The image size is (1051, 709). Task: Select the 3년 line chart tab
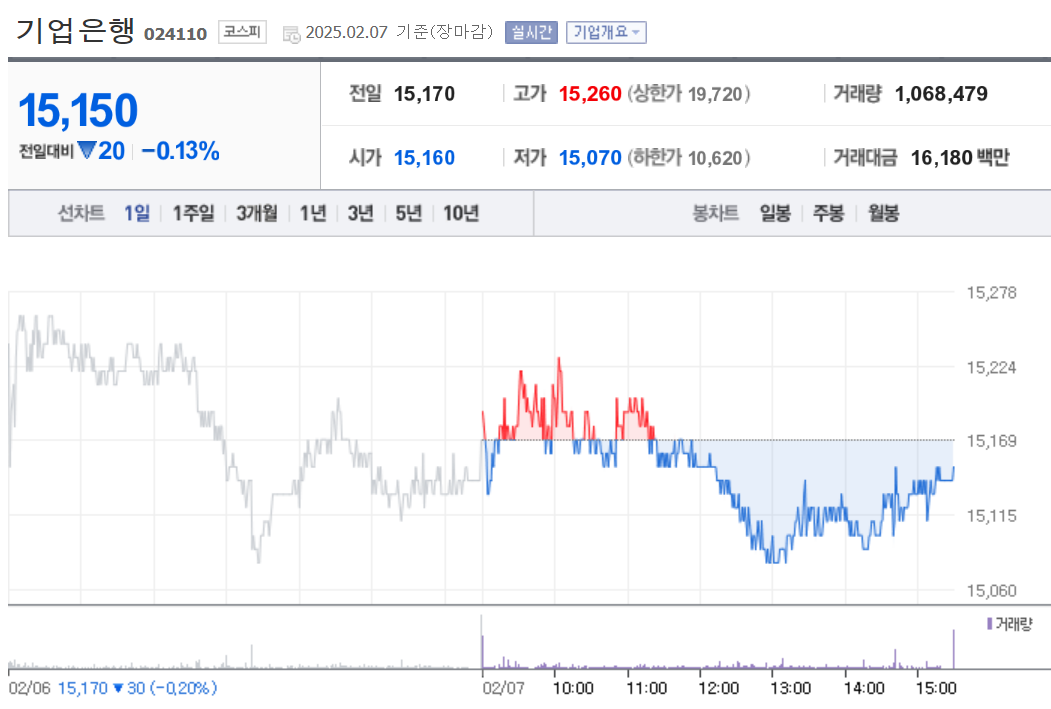(x=360, y=213)
